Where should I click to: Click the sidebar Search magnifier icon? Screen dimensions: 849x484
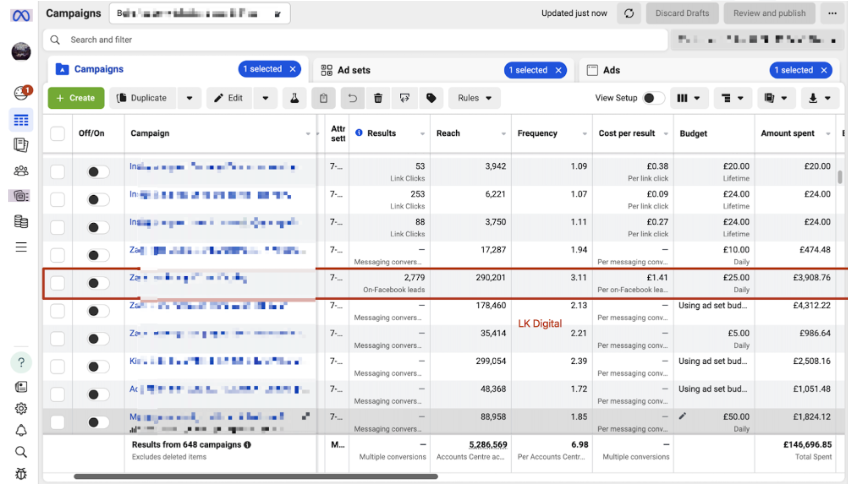coord(21,452)
